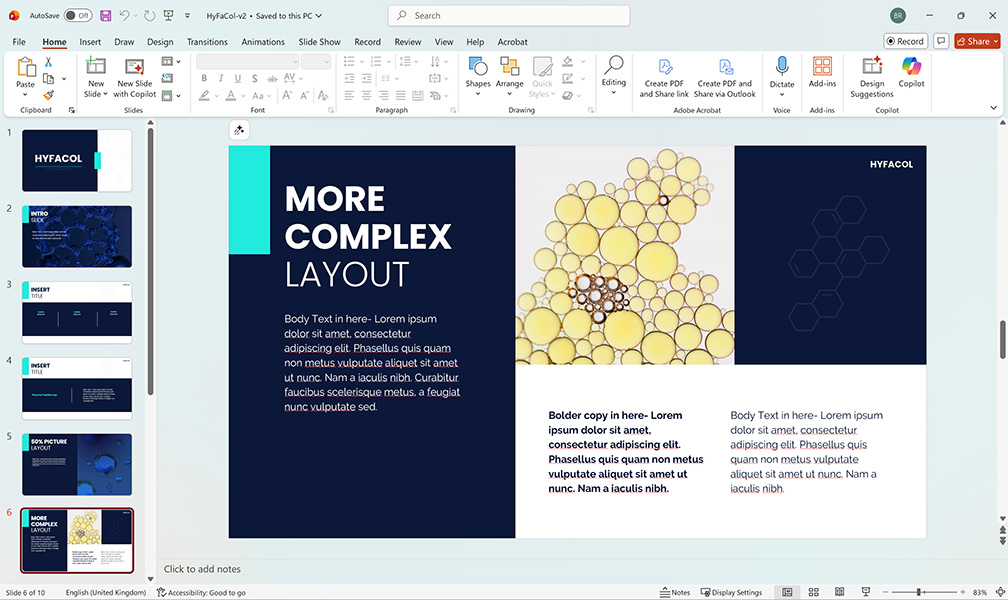Expand the Share button dropdown
The height and width of the screenshot is (600, 1008).
pos(995,41)
